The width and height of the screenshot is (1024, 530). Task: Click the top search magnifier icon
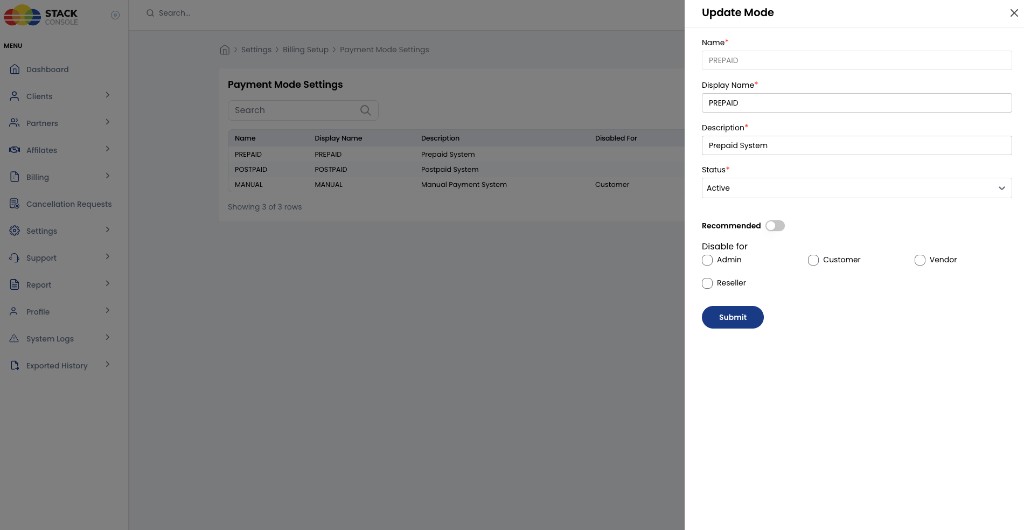tap(150, 13)
